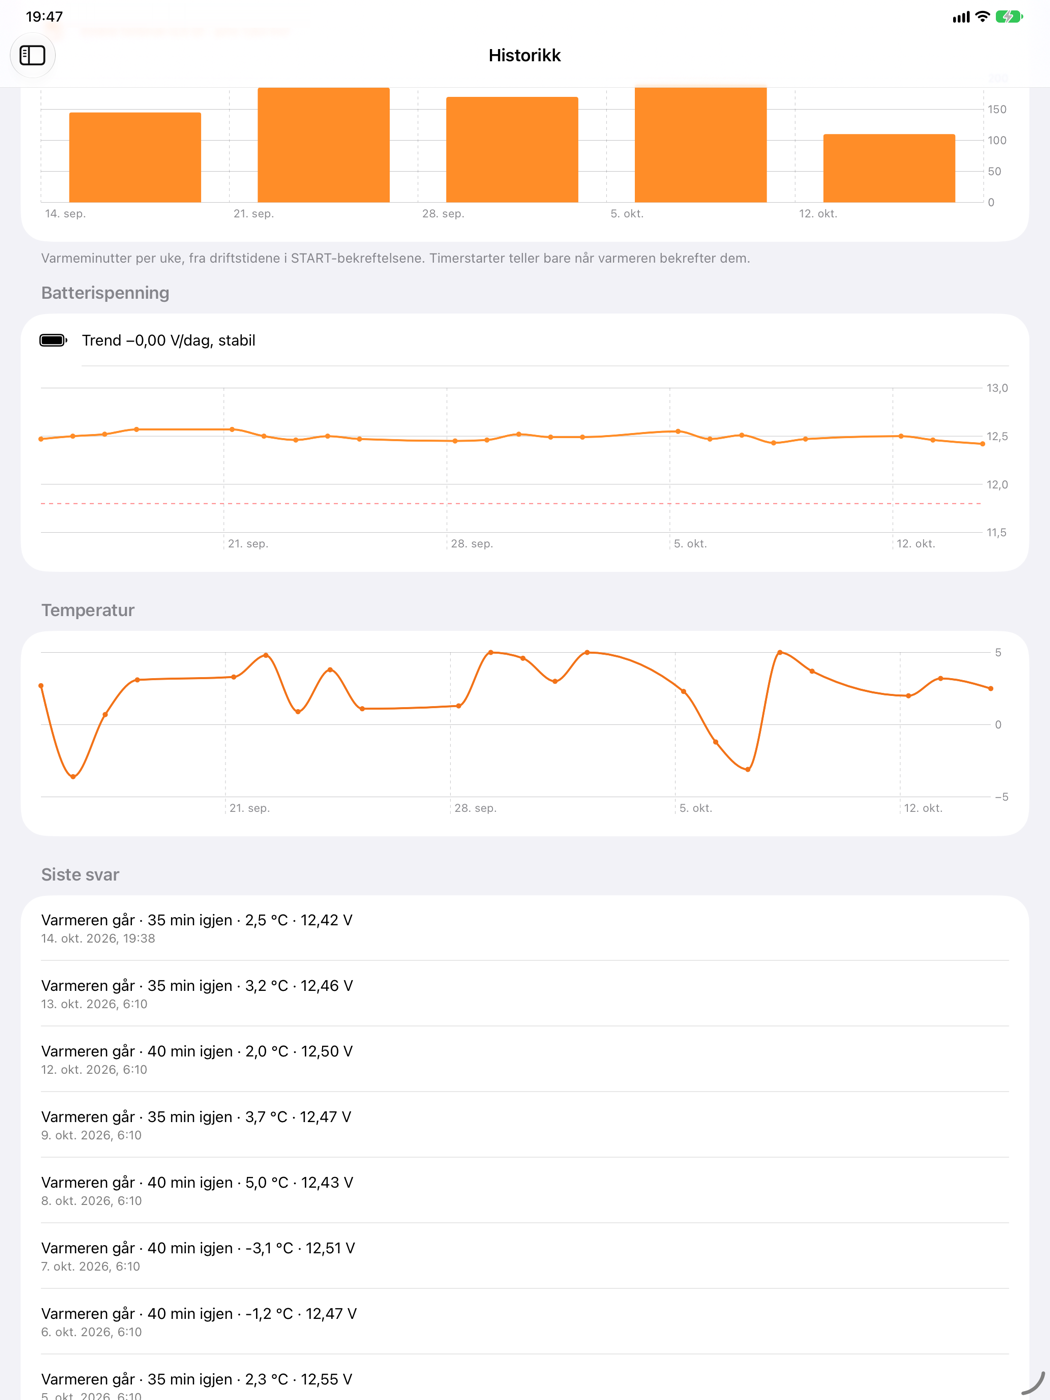Toggle the sidebar panel icon
1050x1400 pixels.
32,55
